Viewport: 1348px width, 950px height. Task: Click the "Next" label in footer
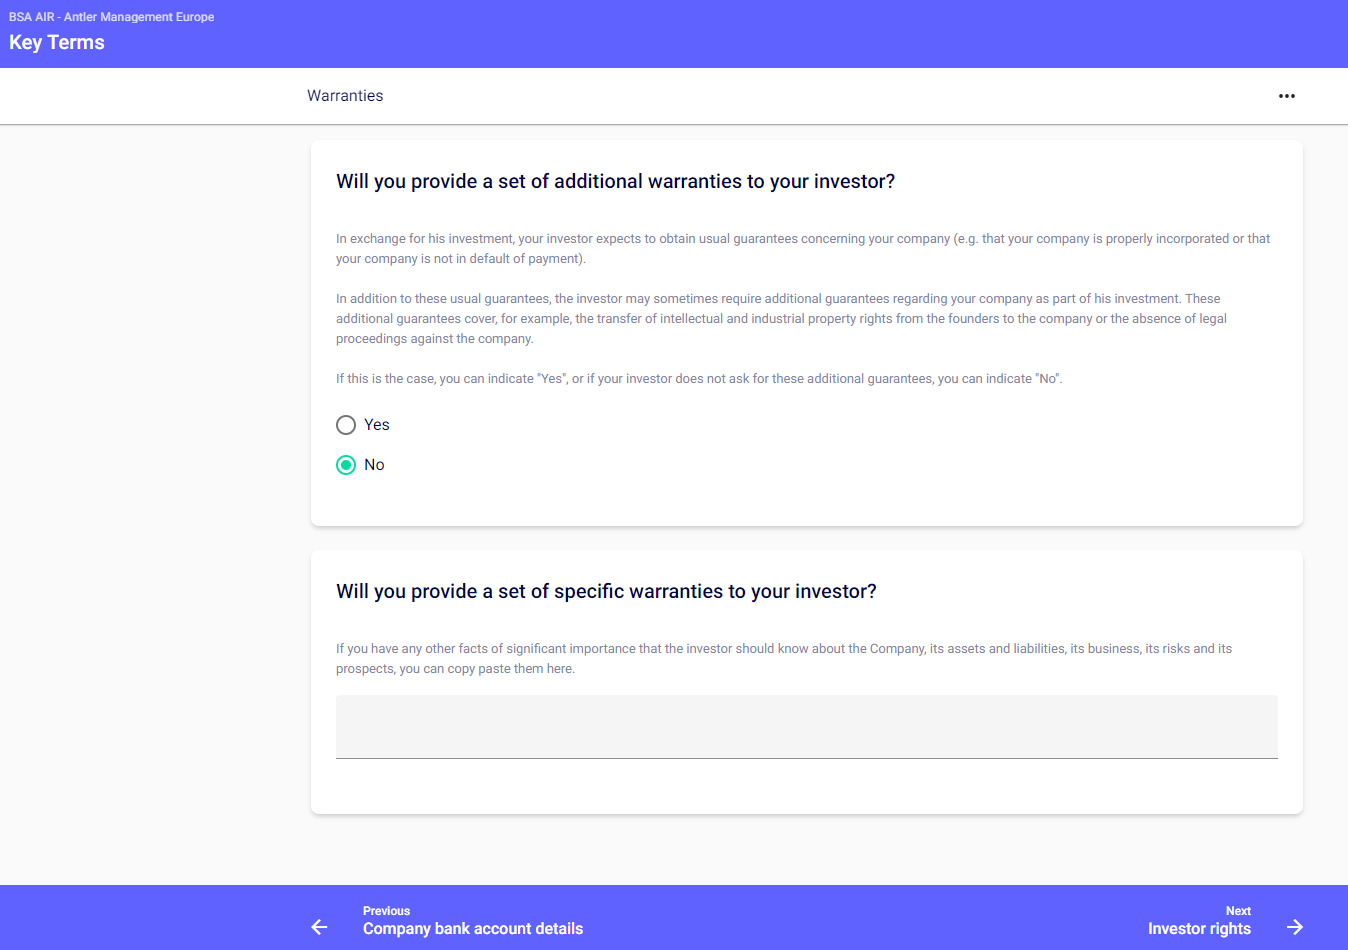[x=1238, y=911]
